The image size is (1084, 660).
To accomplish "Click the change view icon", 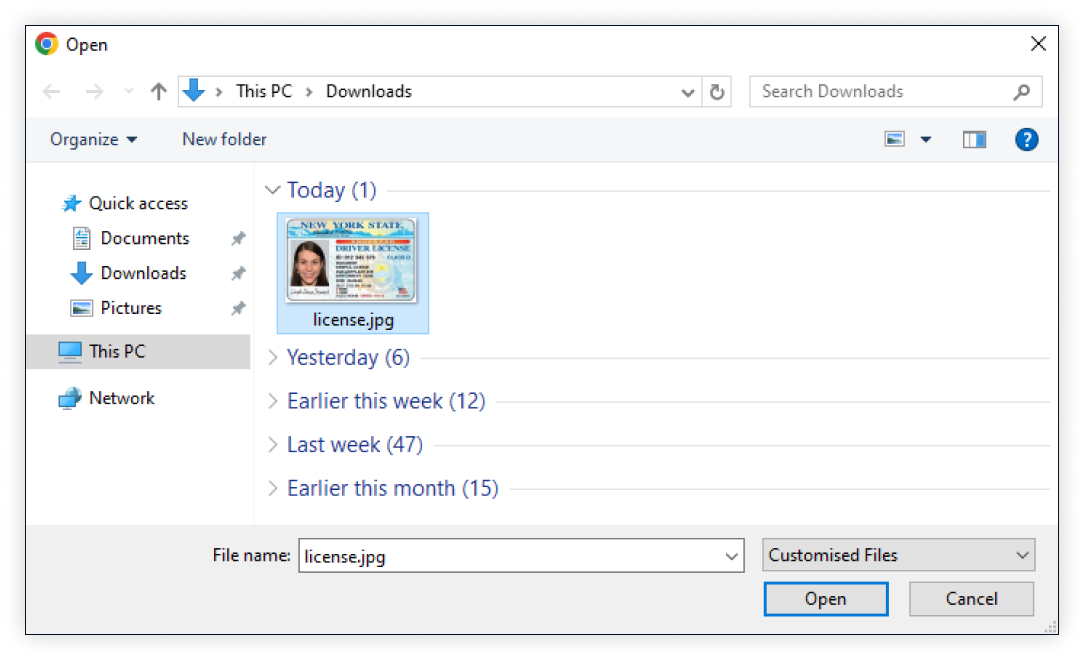I will (x=895, y=139).
